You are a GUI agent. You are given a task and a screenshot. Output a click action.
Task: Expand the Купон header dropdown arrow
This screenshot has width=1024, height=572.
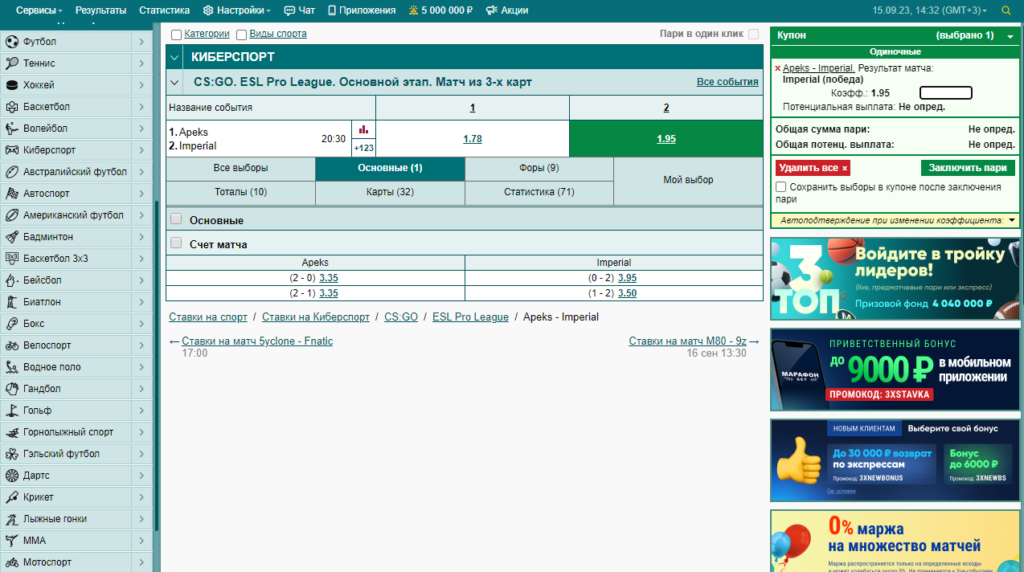1010,36
